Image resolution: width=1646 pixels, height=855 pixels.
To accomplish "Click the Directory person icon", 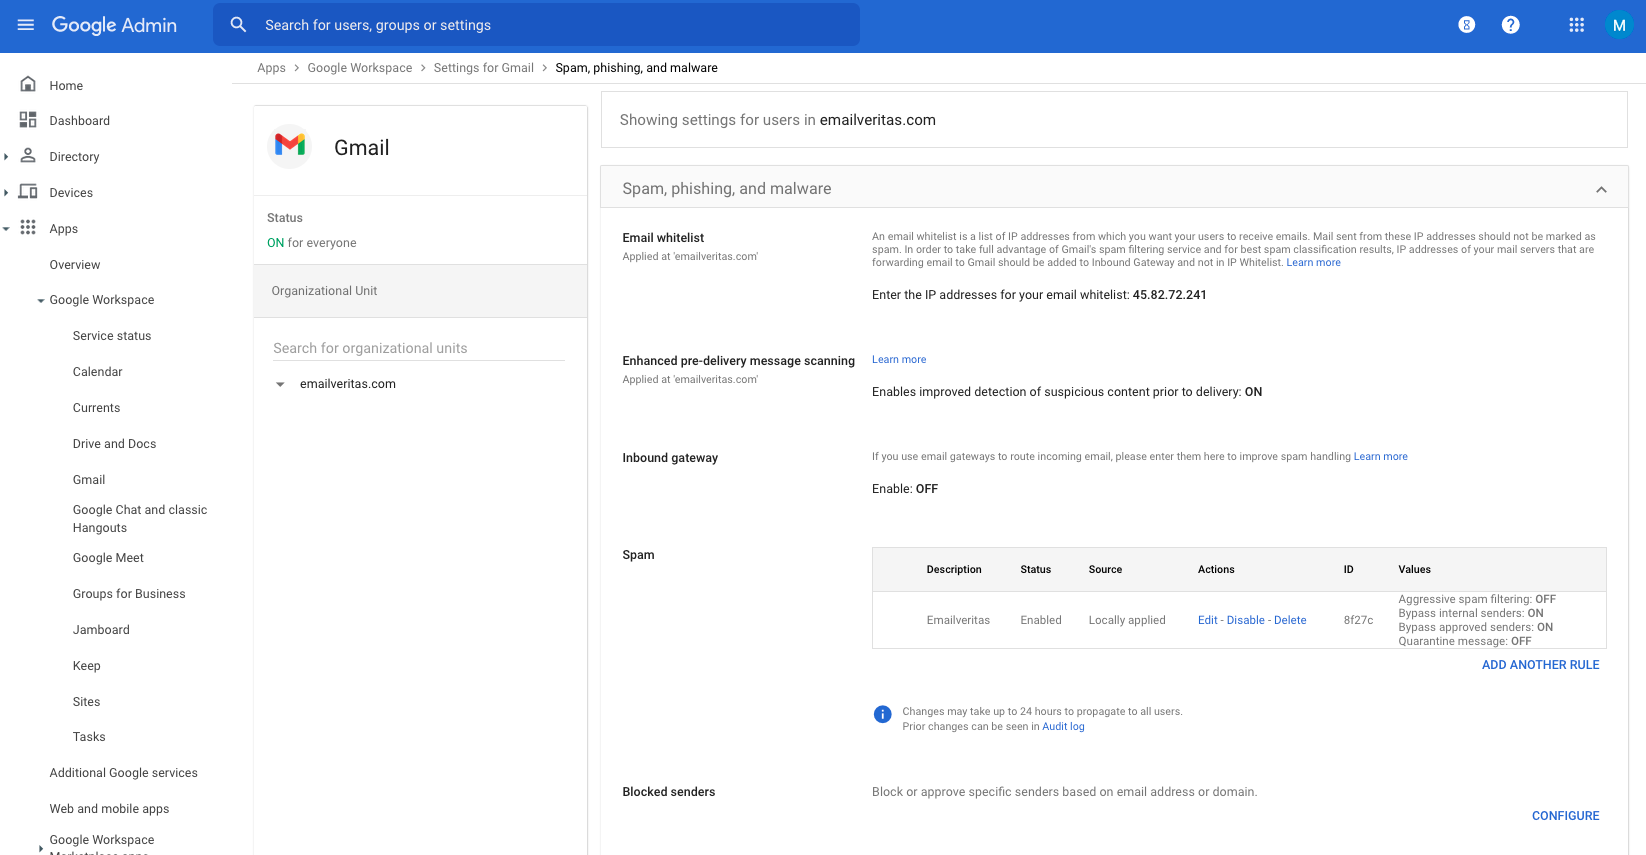I will pos(28,156).
